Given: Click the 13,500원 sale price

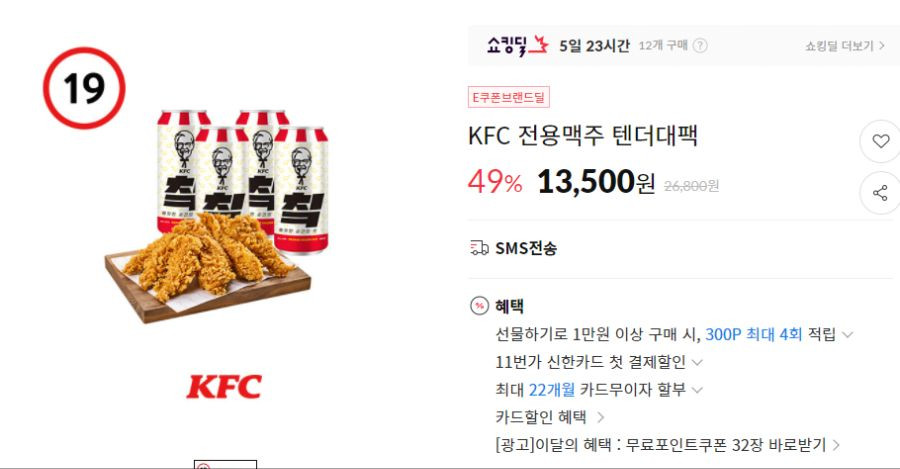Looking at the screenshot, I should coord(596,182).
